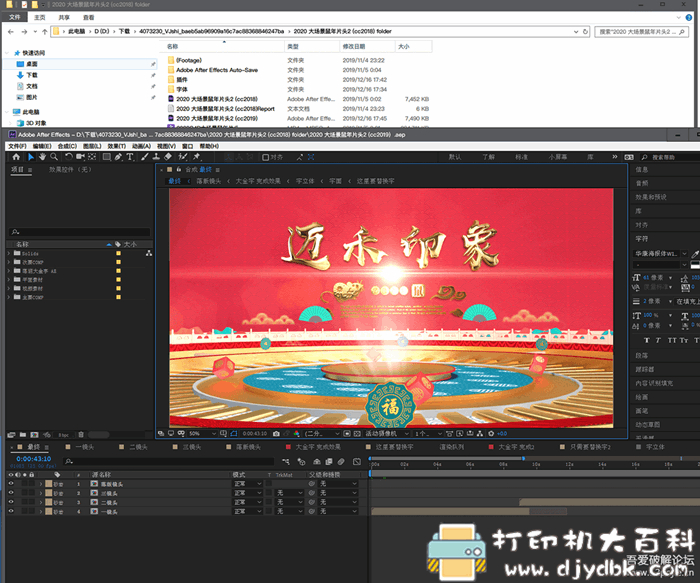Open the 文件(F) menu in After Effects
Image resolution: width=700 pixels, height=583 pixels.
[17, 146]
